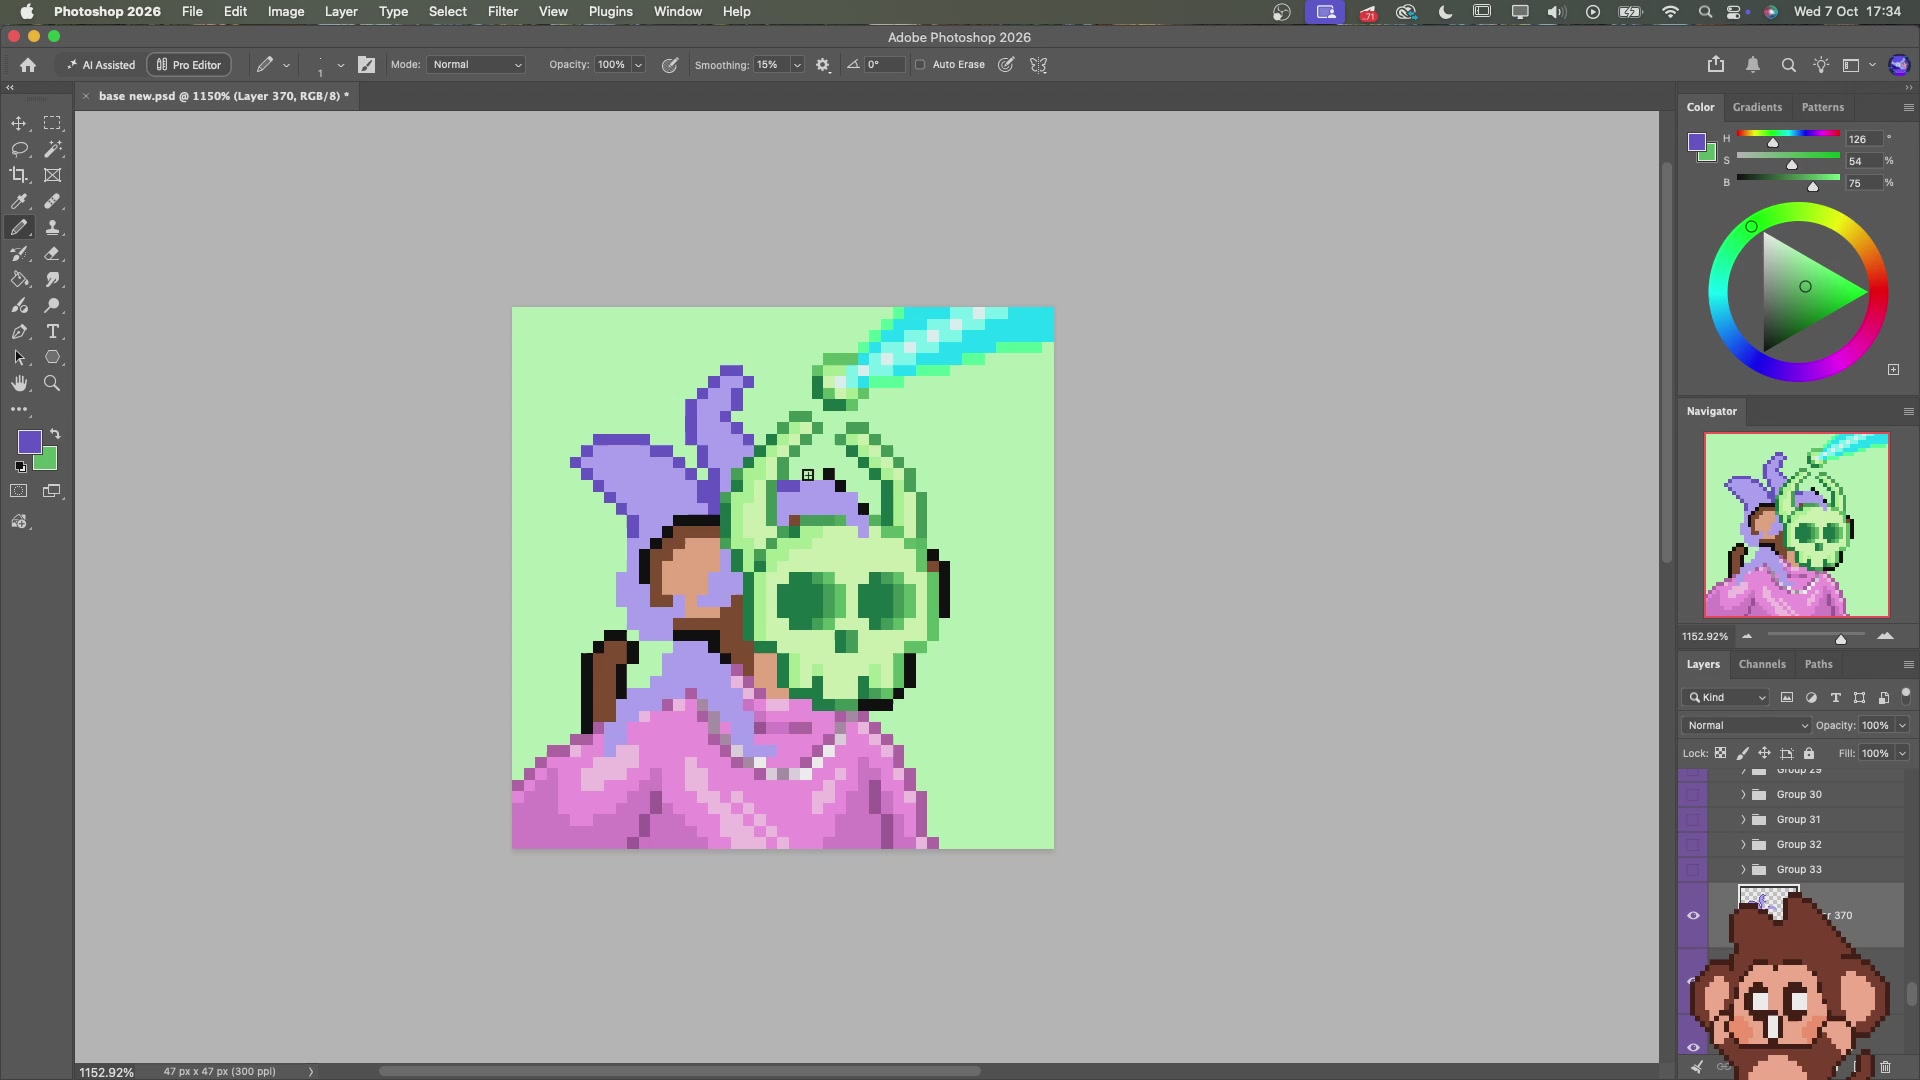Select the Zoom tool in toolbar
Screen dimensions: 1920x1080
(x=52, y=383)
